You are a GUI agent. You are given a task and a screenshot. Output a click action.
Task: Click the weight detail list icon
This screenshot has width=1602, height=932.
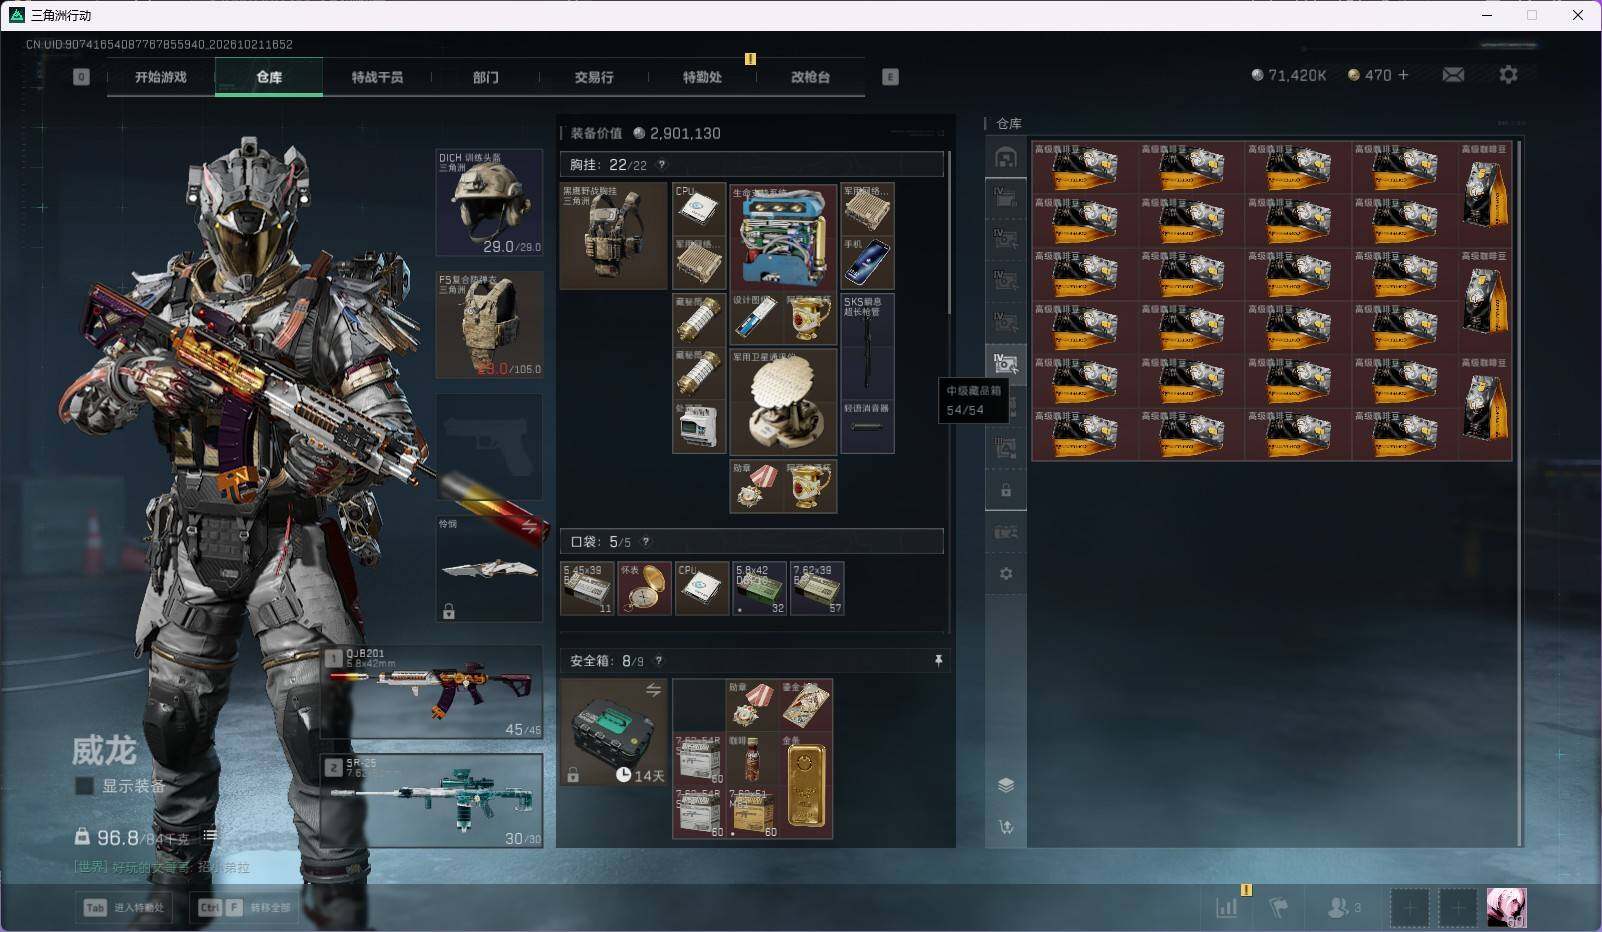pyautogui.click(x=210, y=836)
